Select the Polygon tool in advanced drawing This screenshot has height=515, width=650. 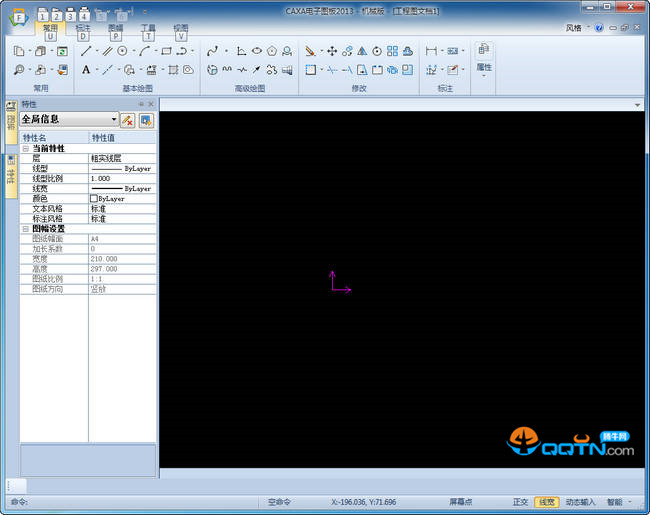(272, 51)
